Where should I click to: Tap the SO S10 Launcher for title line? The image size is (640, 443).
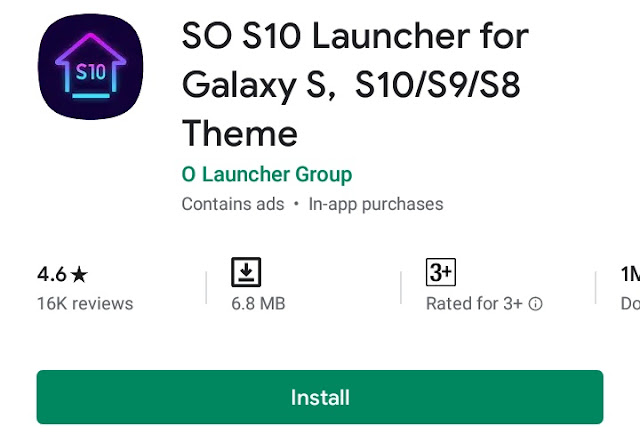(355, 36)
